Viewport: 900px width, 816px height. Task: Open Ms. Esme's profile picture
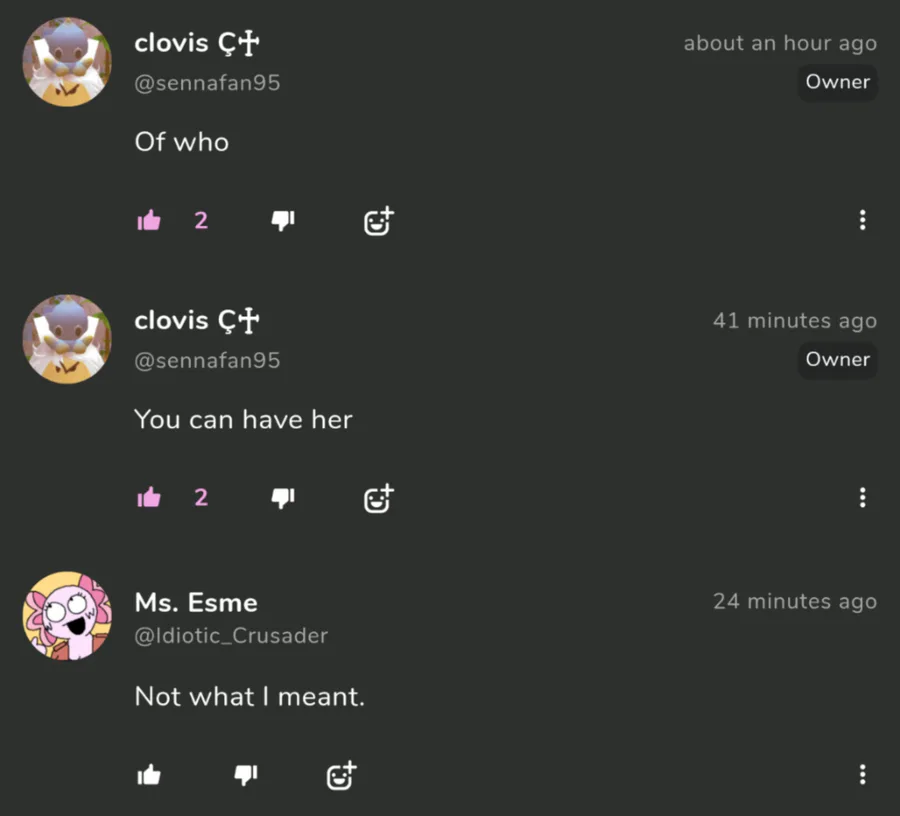[x=67, y=616]
